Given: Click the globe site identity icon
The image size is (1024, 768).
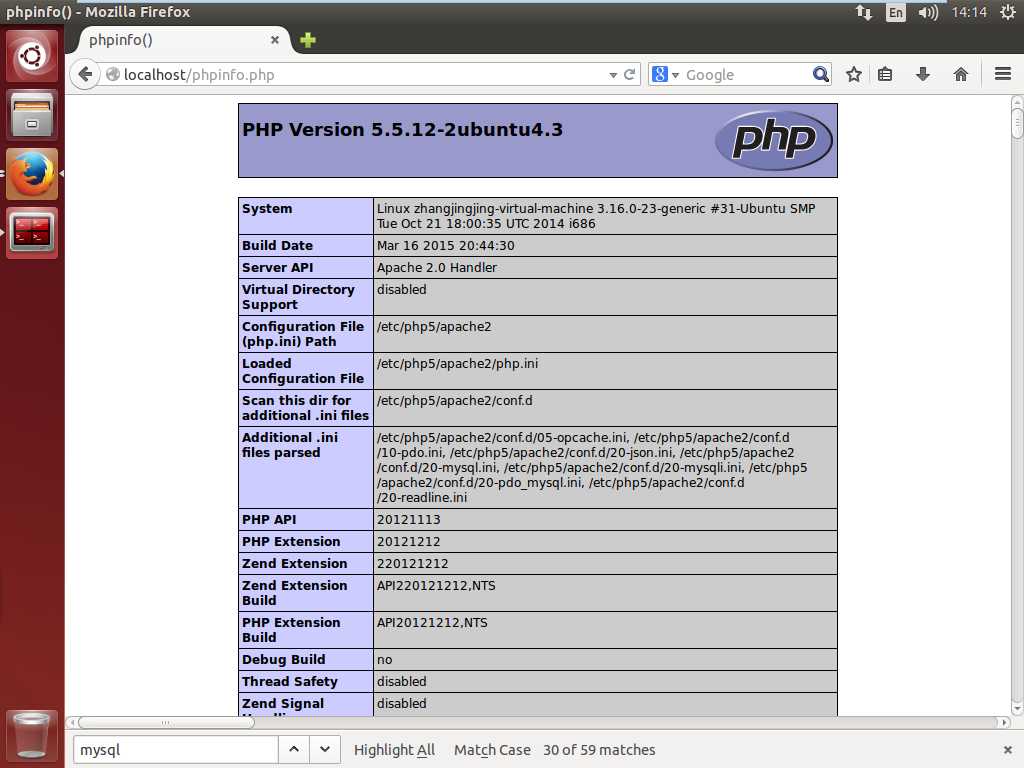Looking at the screenshot, I should point(113,74).
